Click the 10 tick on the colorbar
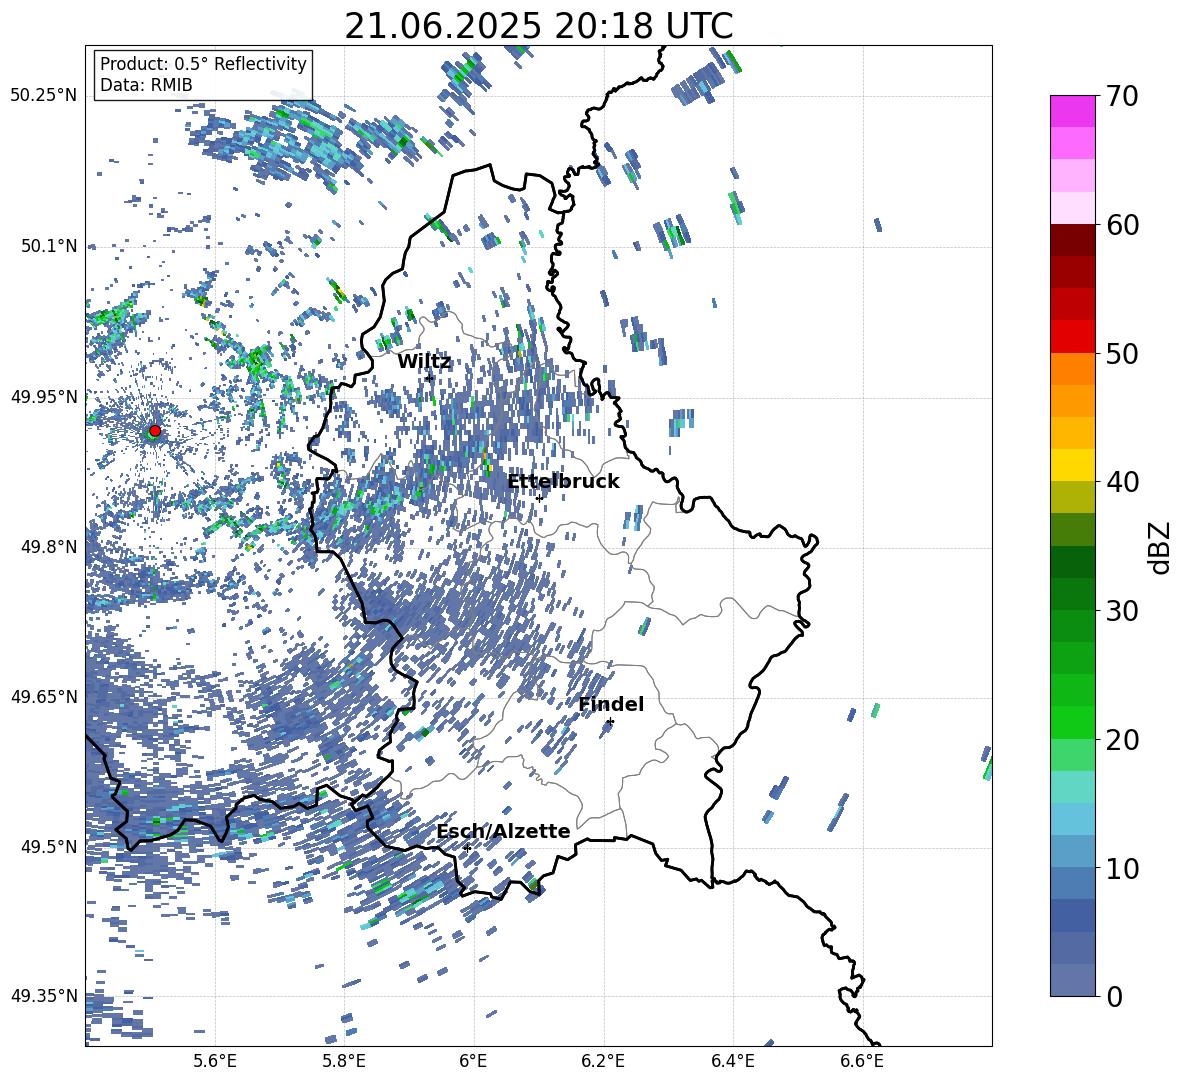The image size is (1184, 1081). point(1121,868)
